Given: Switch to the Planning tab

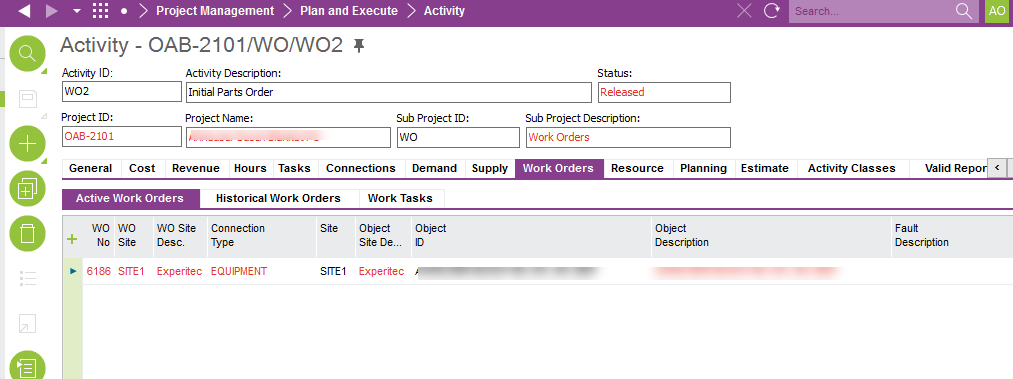Looking at the screenshot, I should pos(704,169).
